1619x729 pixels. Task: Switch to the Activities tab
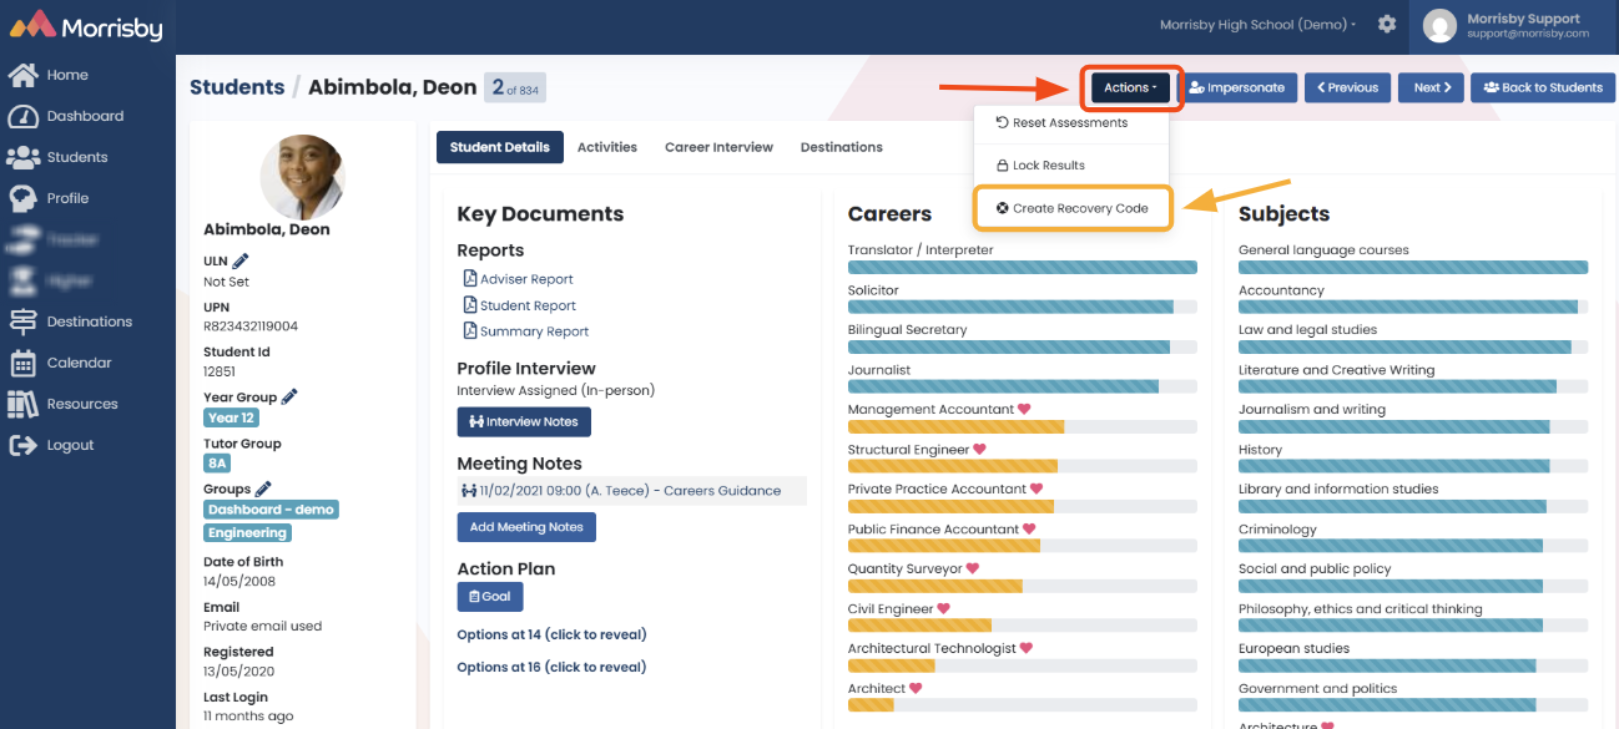pos(607,147)
